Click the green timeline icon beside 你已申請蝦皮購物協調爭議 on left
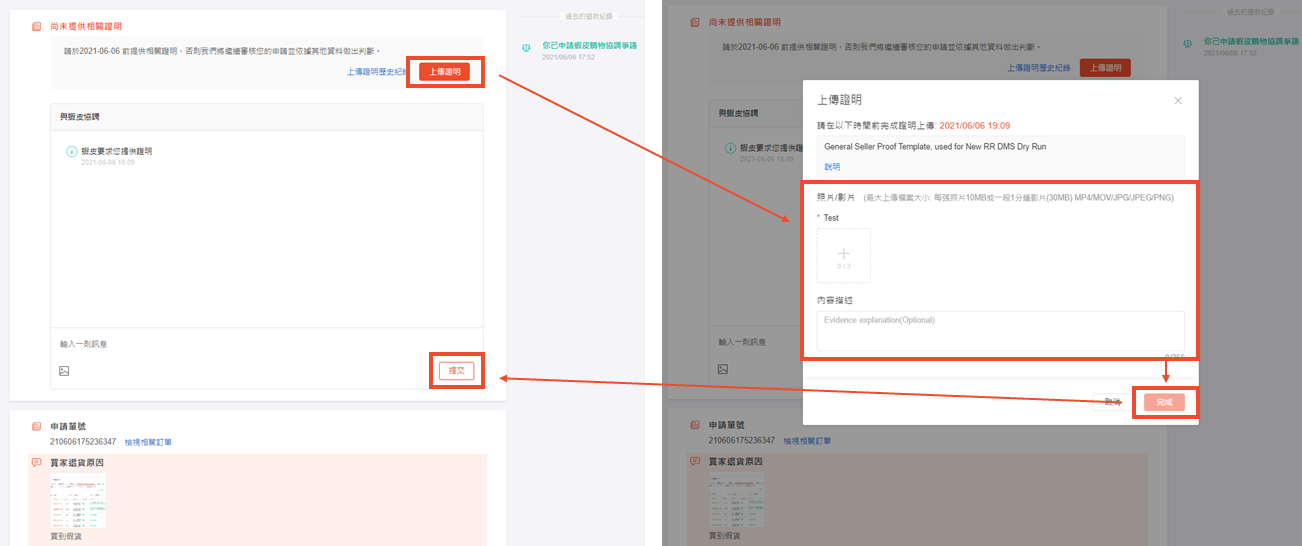The height and width of the screenshot is (546, 1302). [x=526, y=47]
